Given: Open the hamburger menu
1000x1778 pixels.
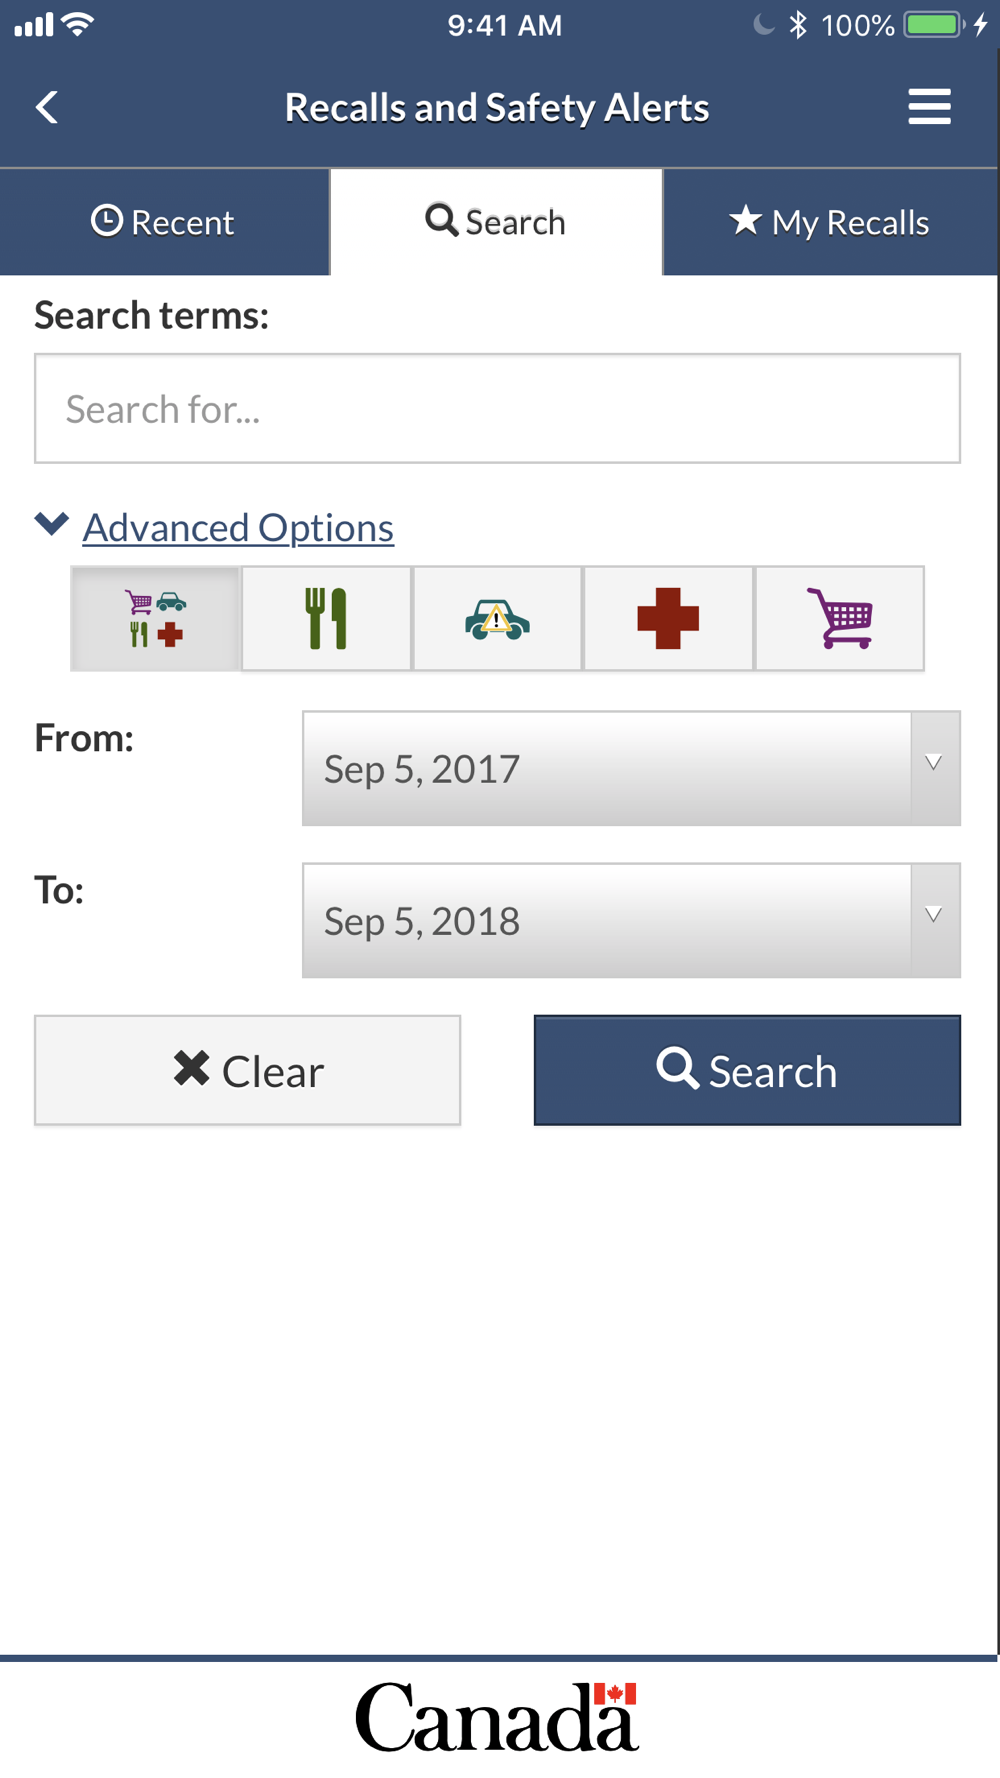Looking at the screenshot, I should click(x=929, y=107).
